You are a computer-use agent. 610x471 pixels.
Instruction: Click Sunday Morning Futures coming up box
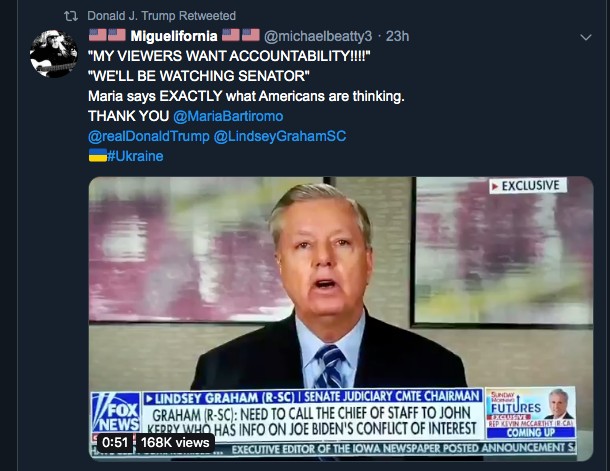[x=530, y=413]
